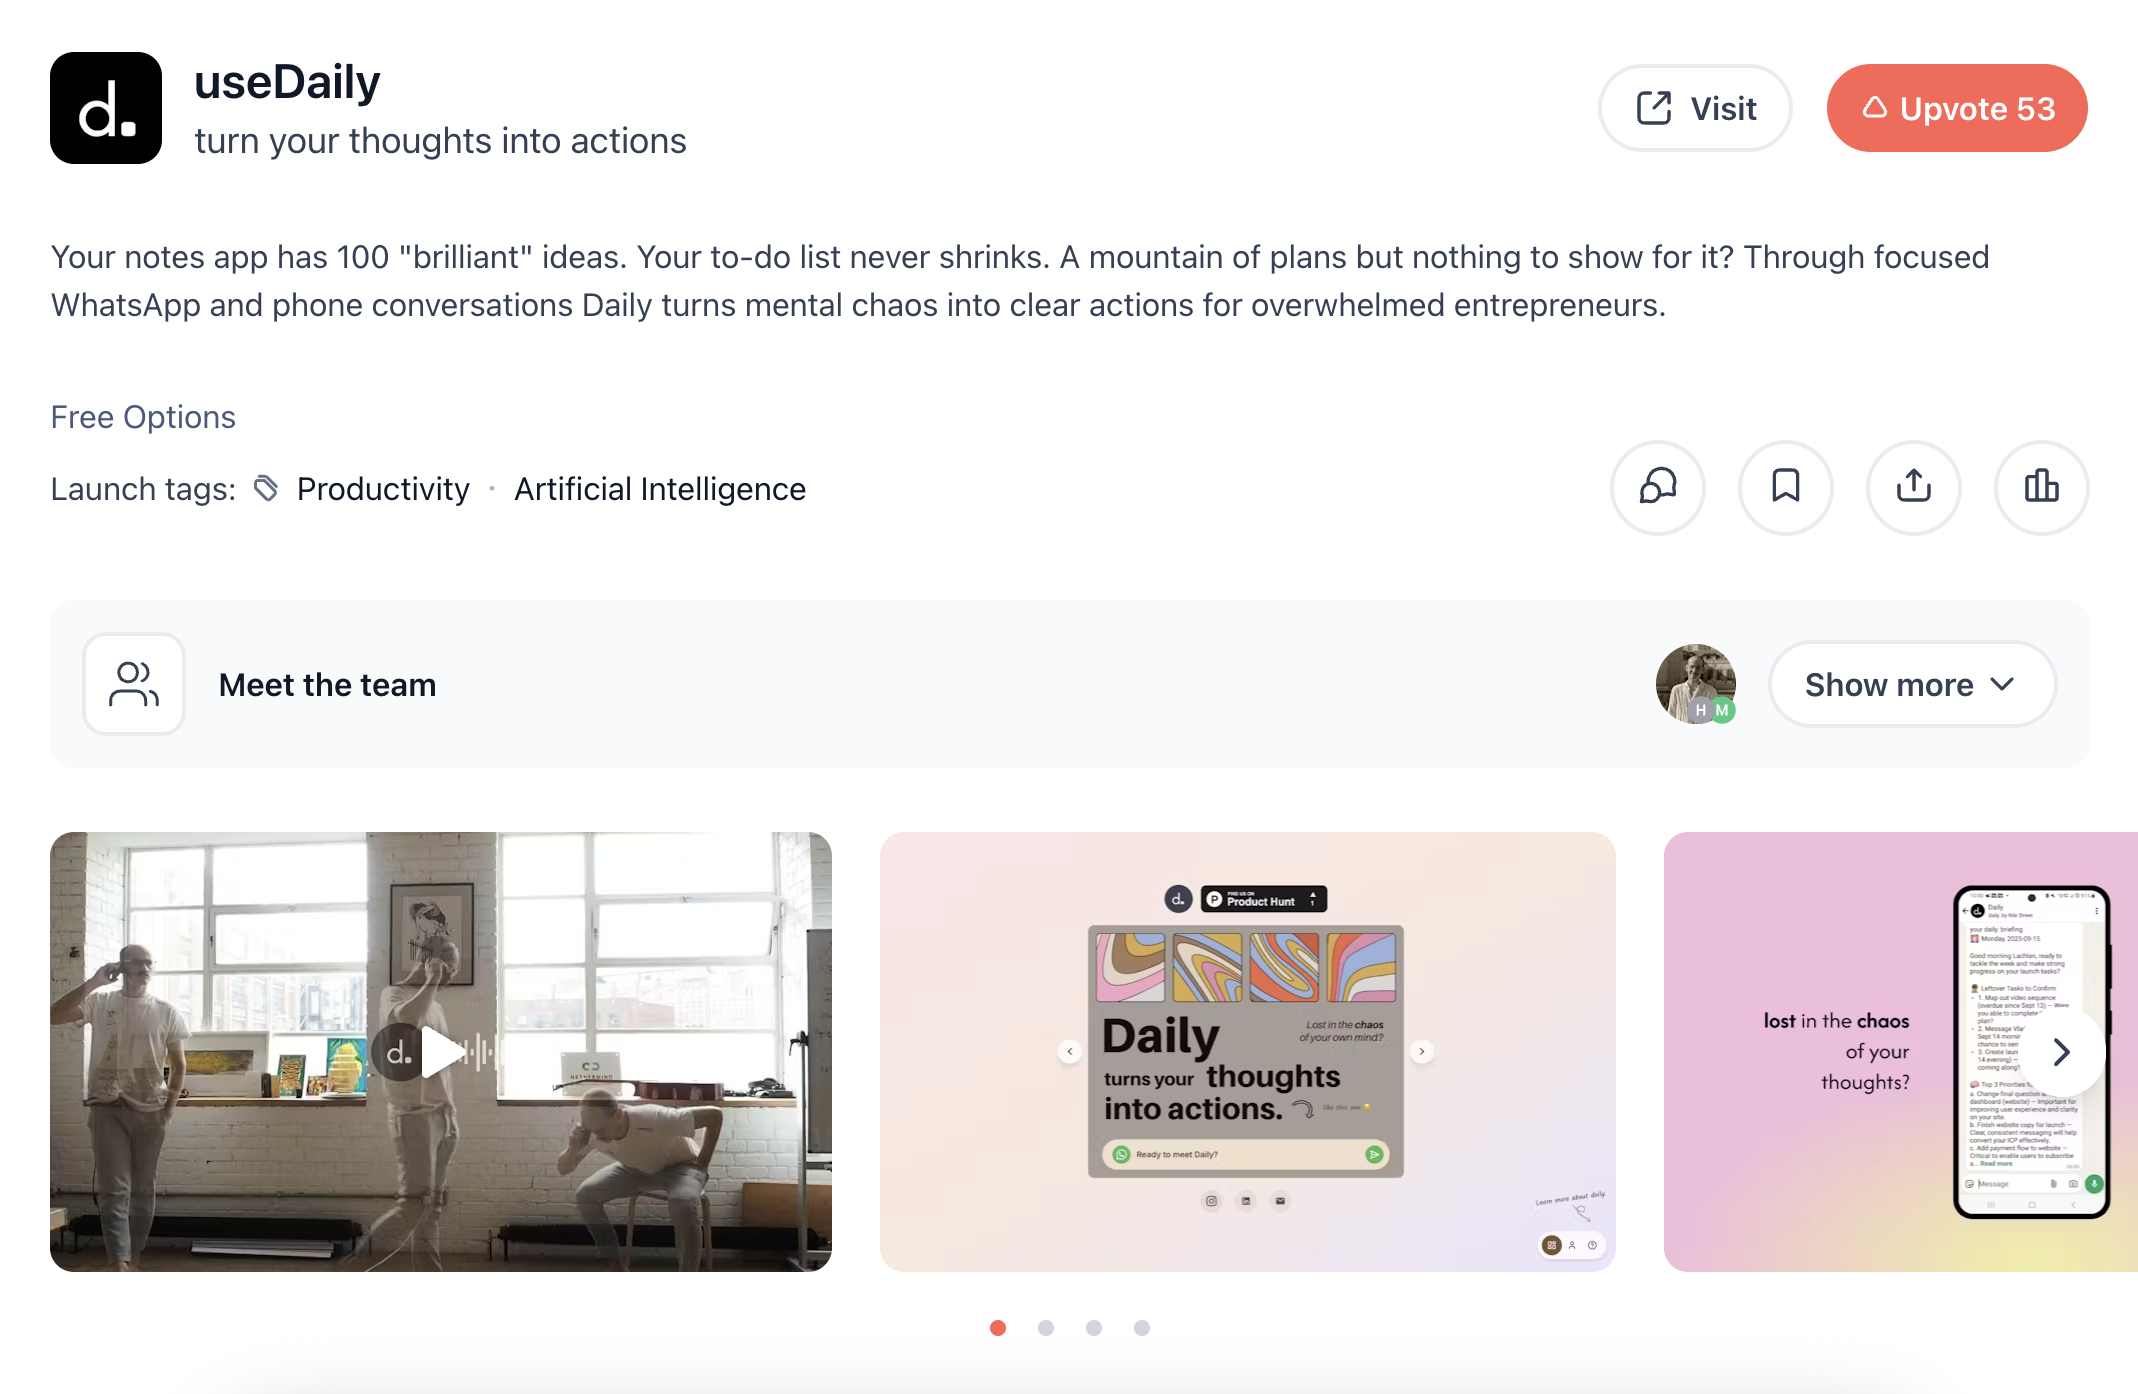Open the Artificial Intelligence launch tag
This screenshot has width=2138, height=1394.
tap(659, 489)
